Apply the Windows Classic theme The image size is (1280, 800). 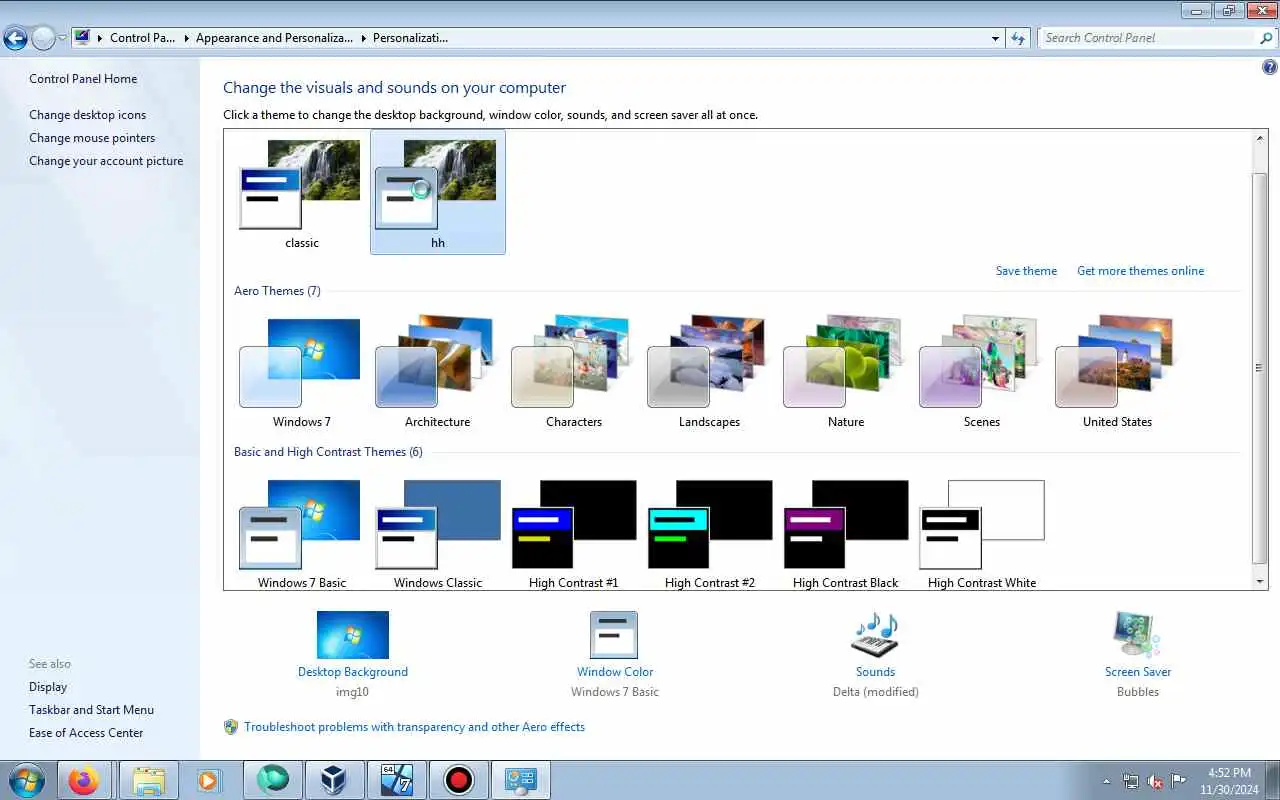click(437, 533)
